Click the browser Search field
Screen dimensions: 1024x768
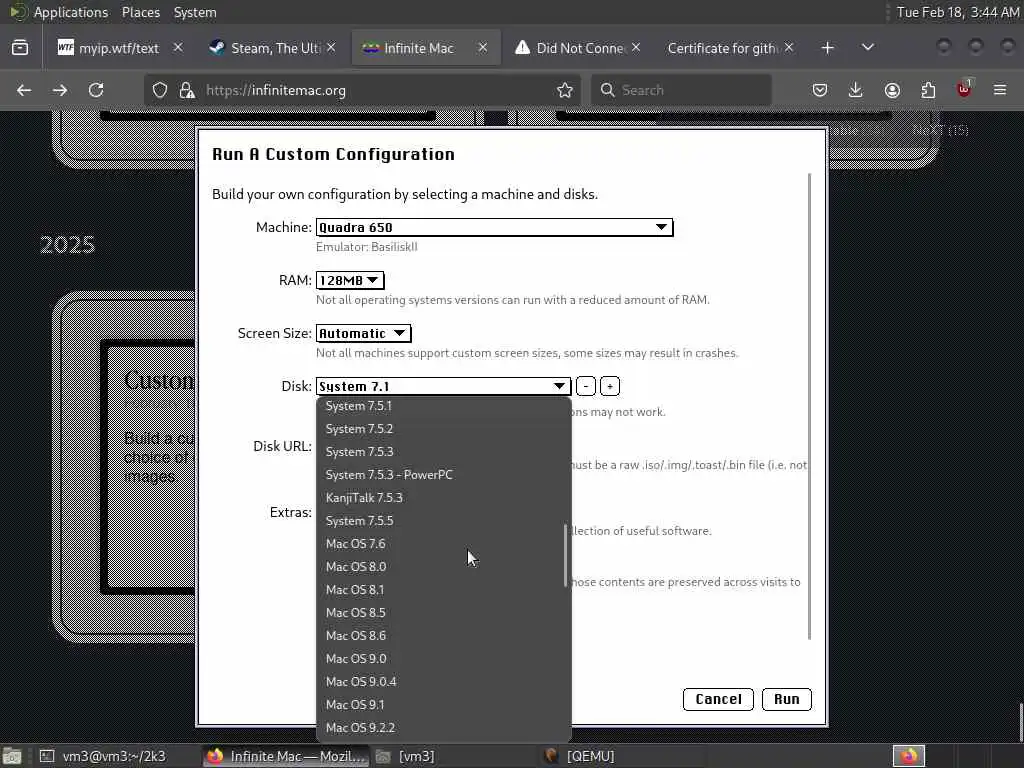coord(681,90)
